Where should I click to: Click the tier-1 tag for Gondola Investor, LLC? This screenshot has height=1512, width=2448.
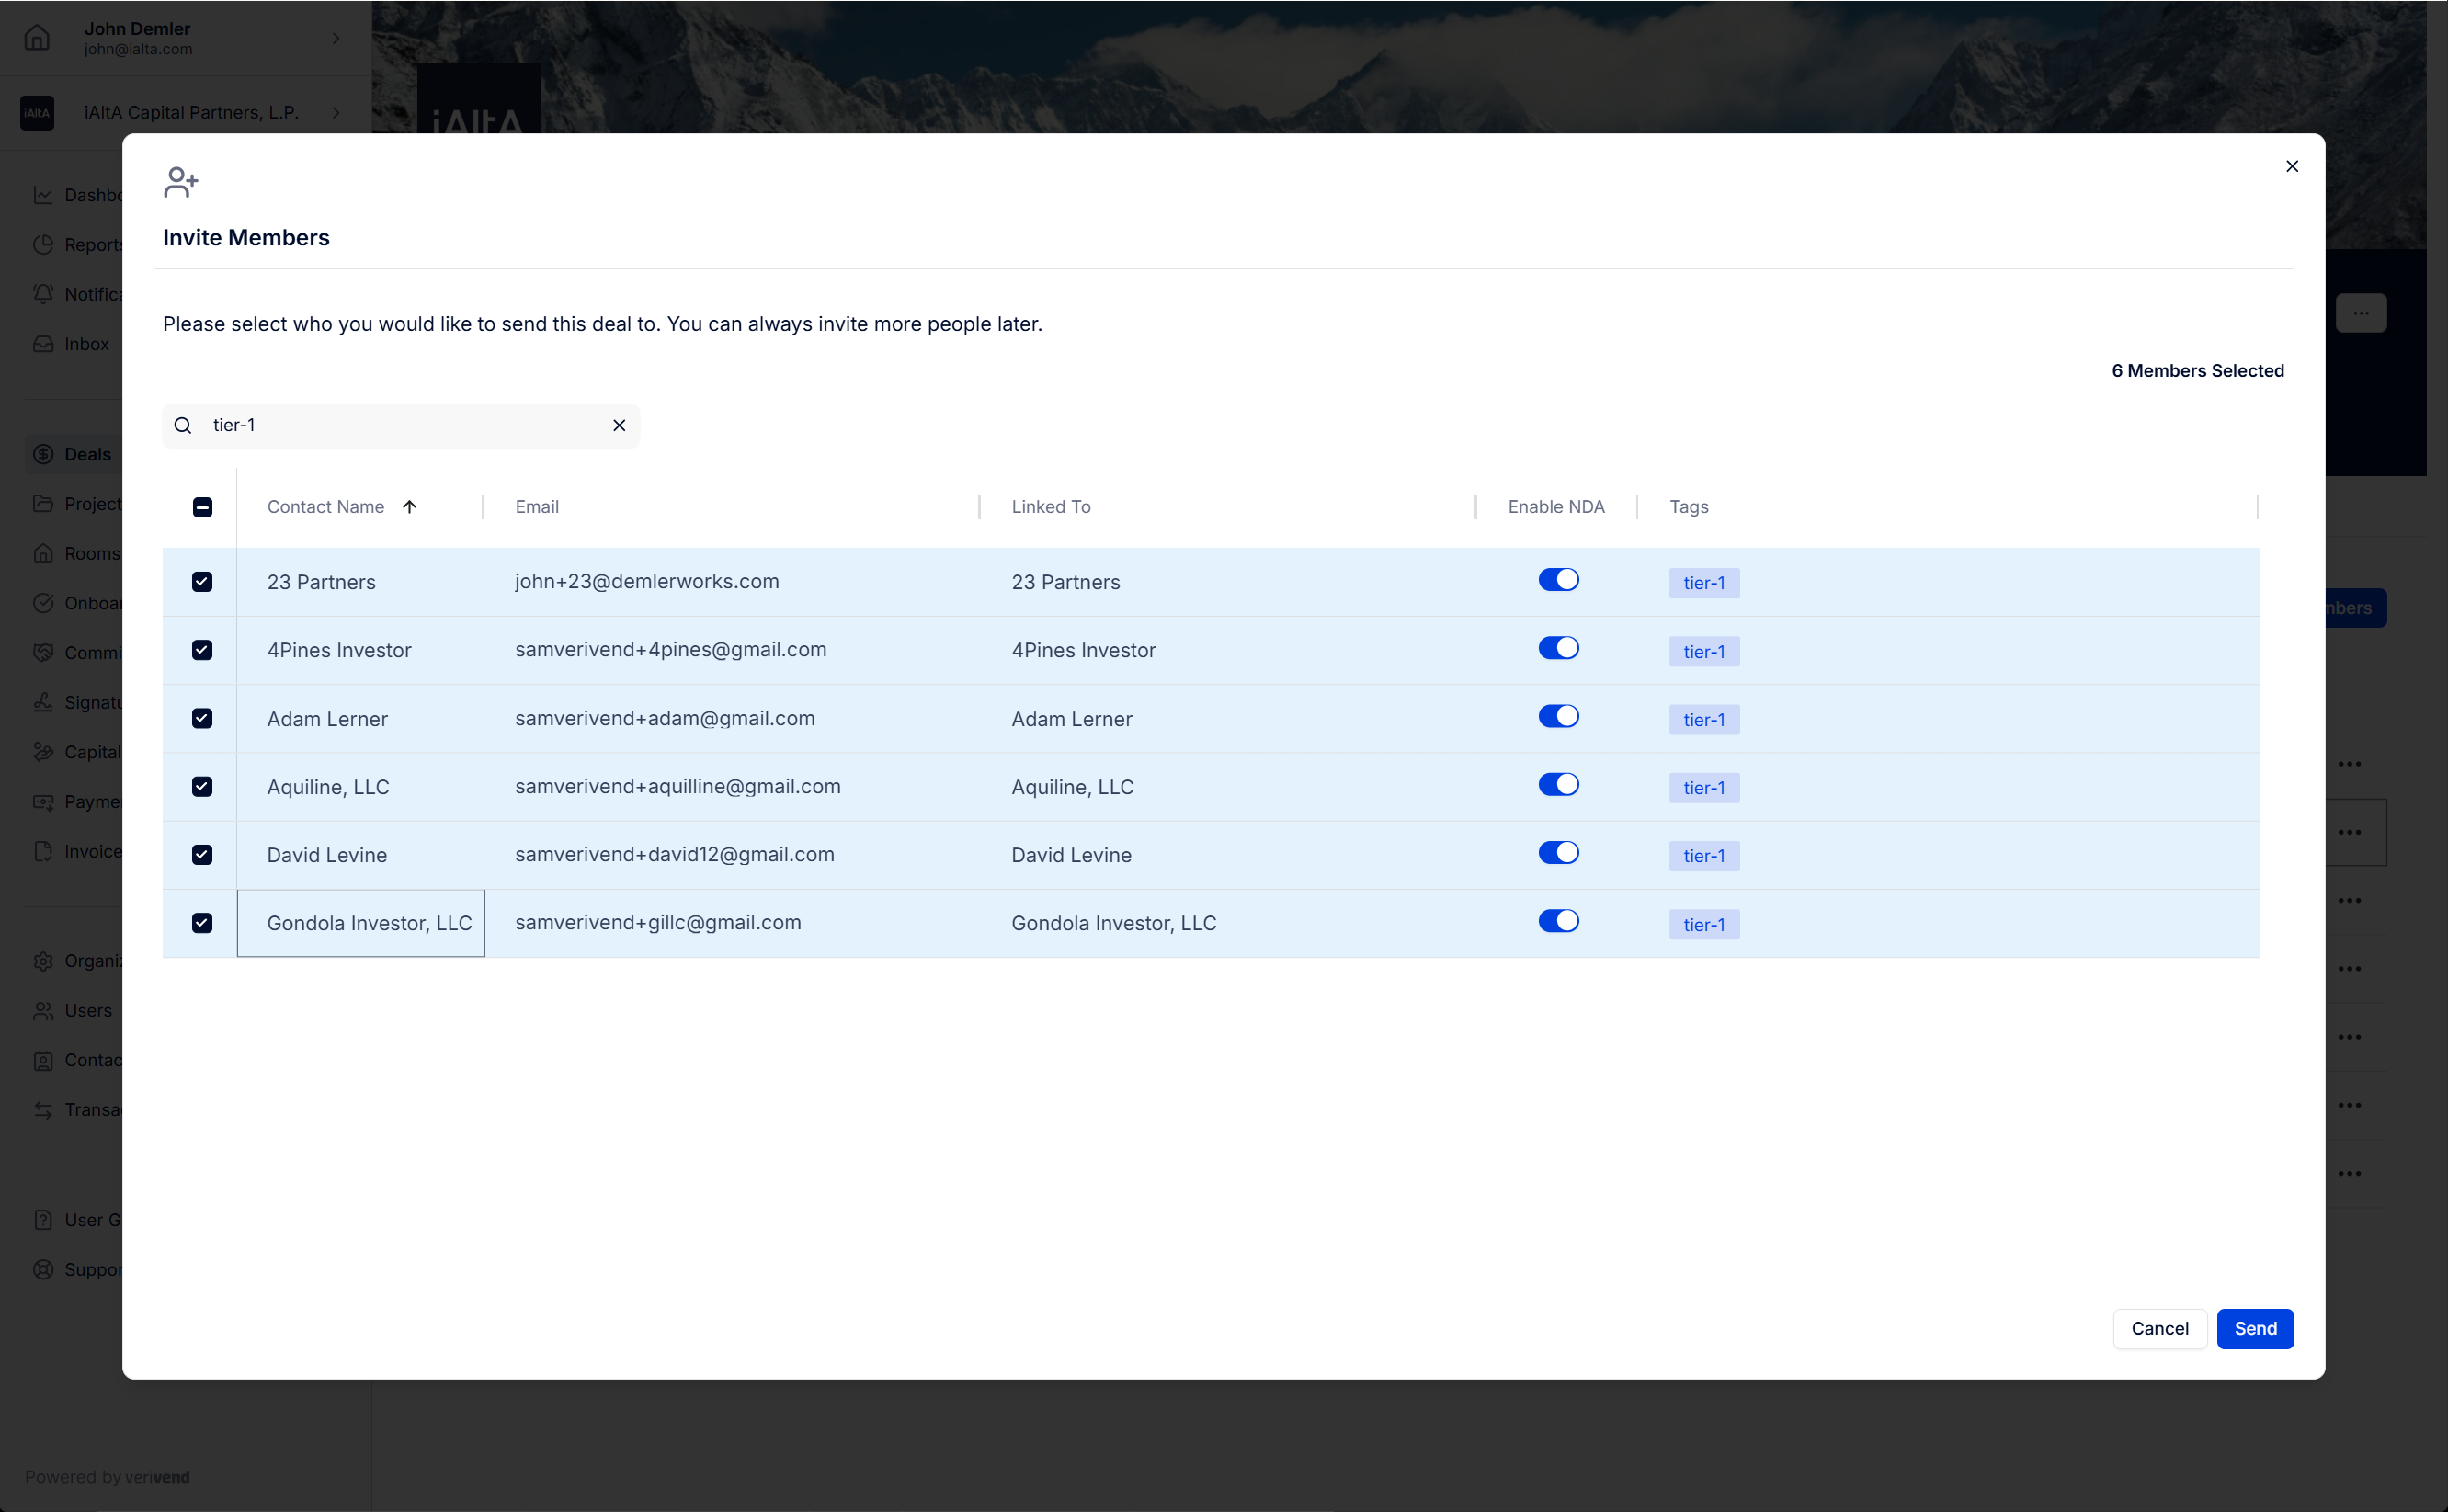(1704, 925)
